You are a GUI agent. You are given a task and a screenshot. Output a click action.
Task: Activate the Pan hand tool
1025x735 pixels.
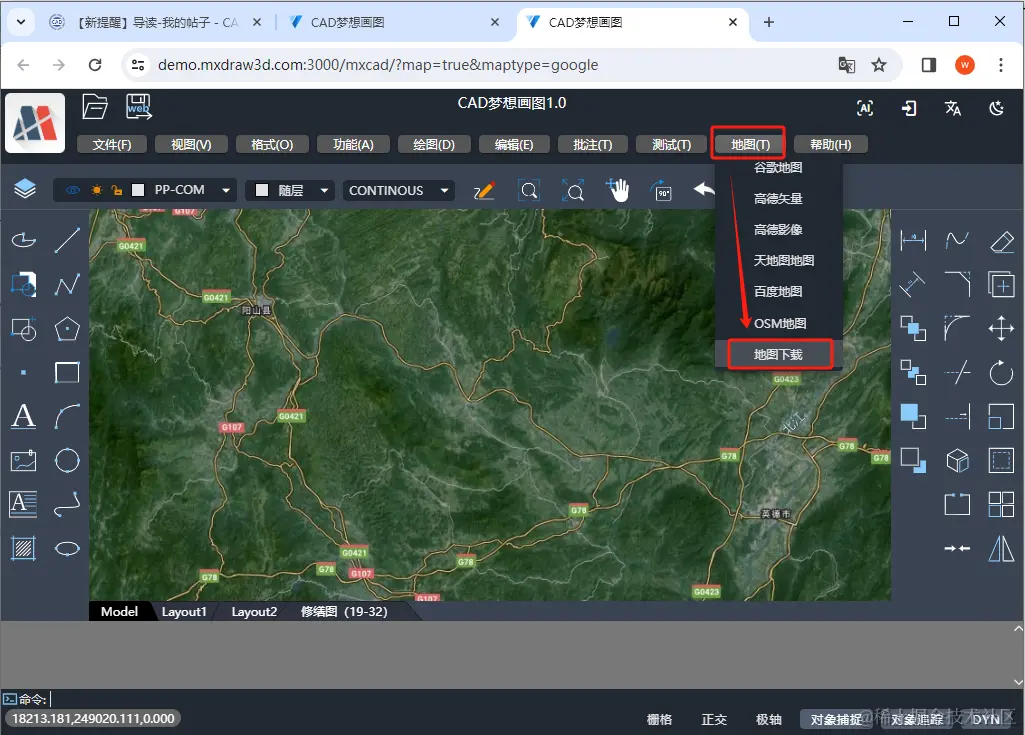[x=618, y=189]
